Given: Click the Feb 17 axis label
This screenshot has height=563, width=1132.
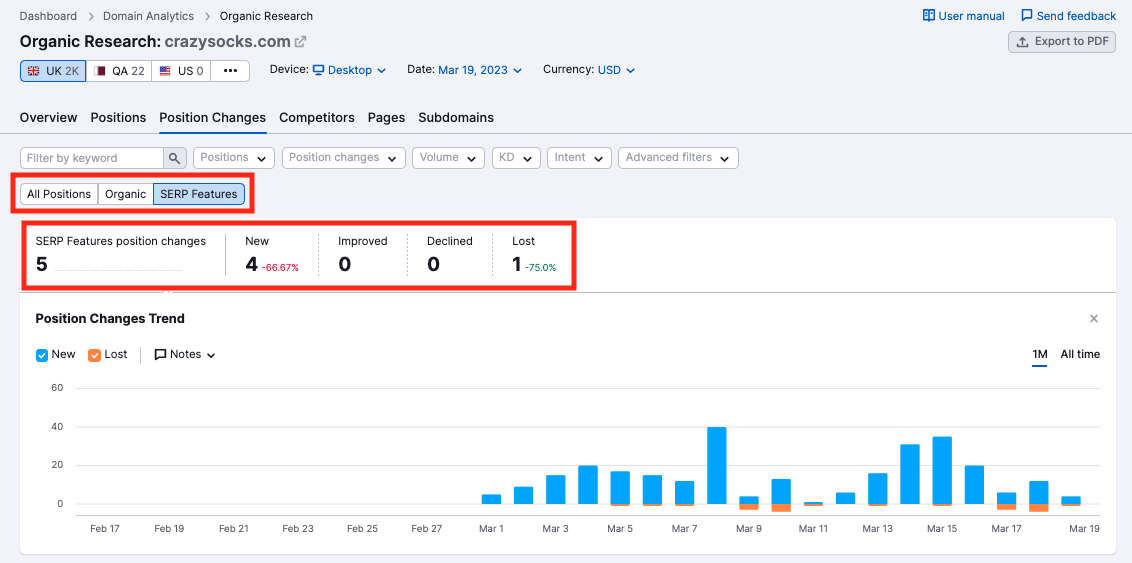Looking at the screenshot, I should click(x=105, y=529).
